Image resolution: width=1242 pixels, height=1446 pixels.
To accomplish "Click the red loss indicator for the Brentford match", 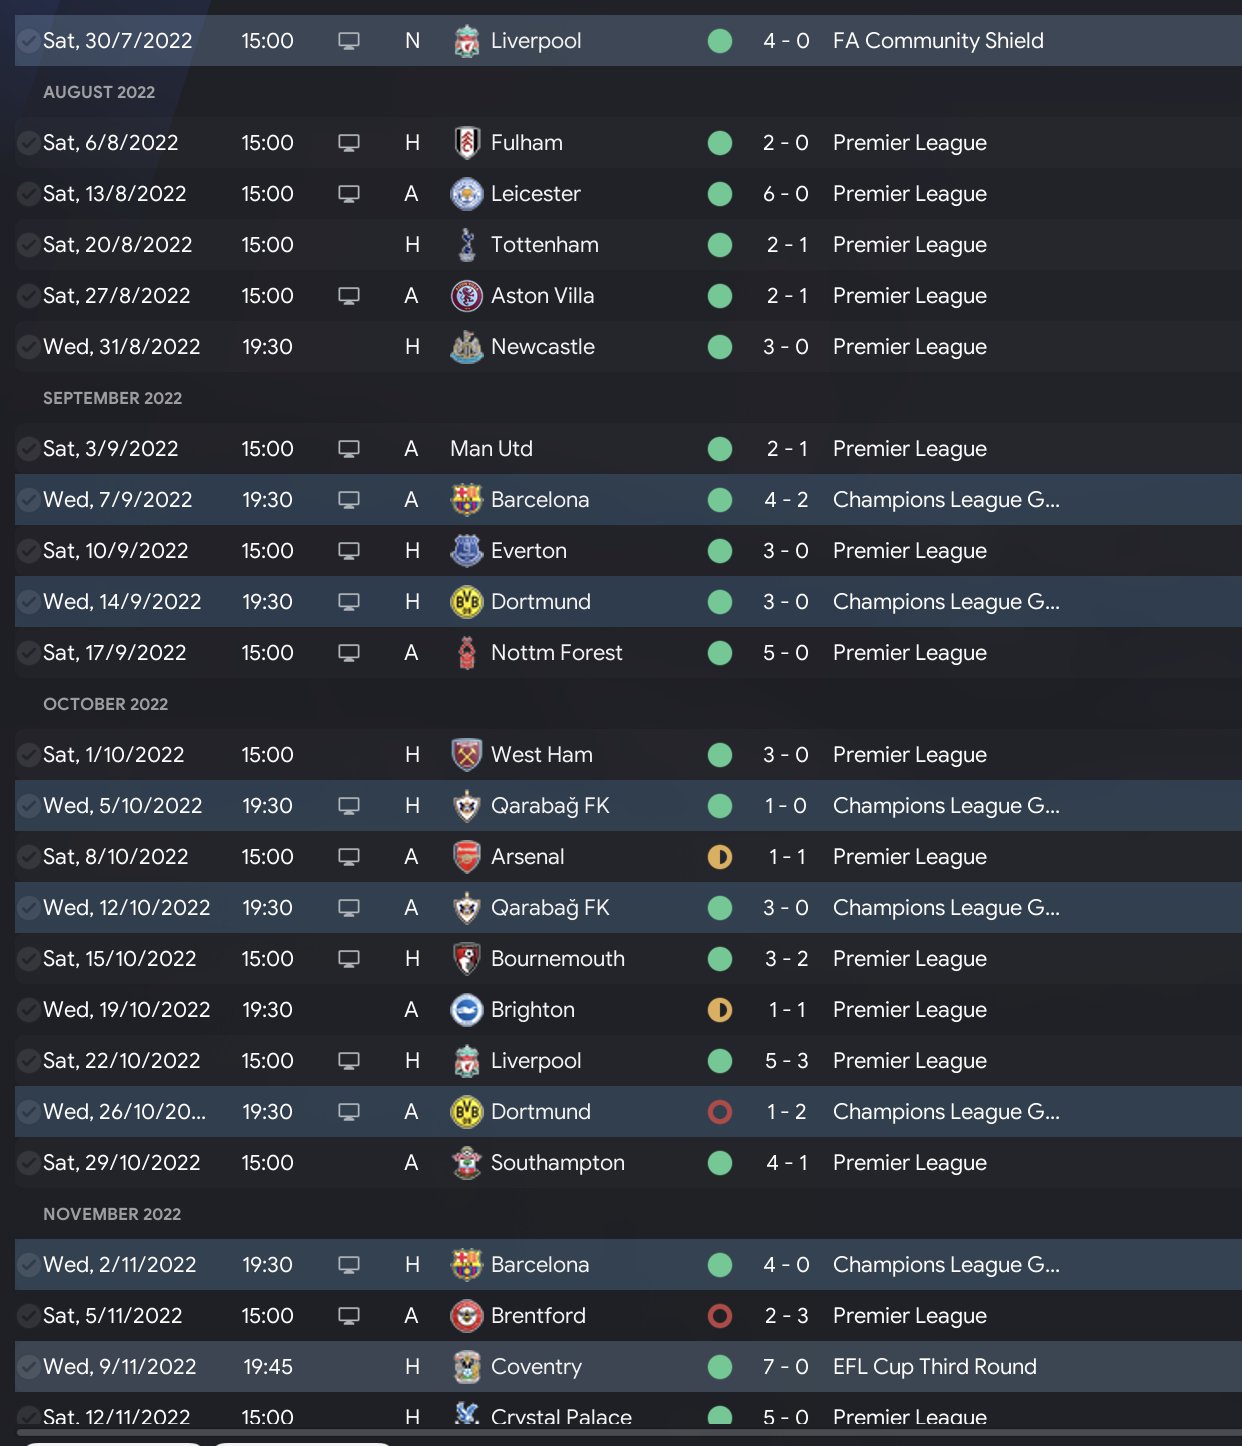I will coord(719,1316).
